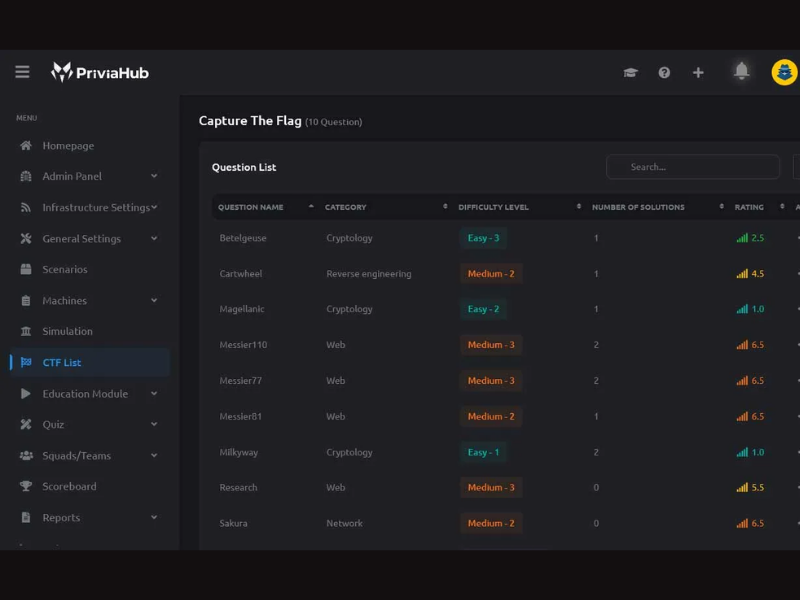Expand the Education Module chevron
The height and width of the screenshot is (600, 800).
tap(154, 393)
